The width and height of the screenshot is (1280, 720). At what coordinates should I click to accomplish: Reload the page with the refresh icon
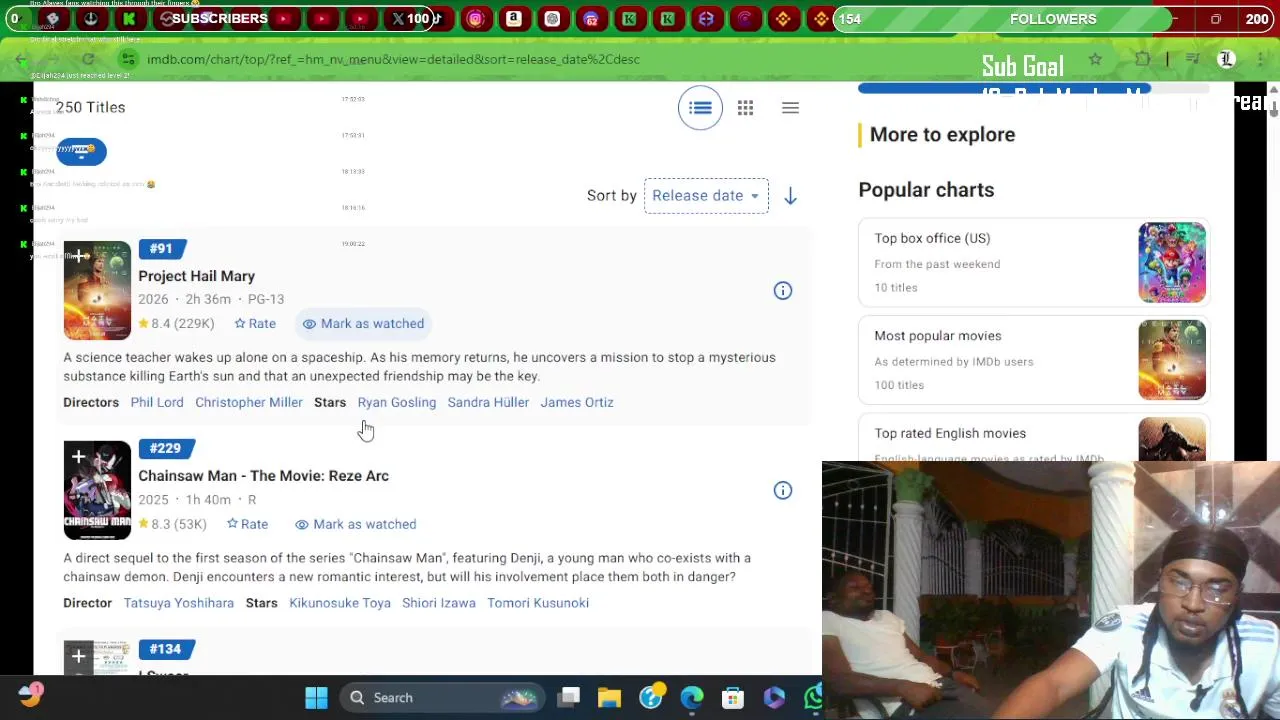[88, 60]
